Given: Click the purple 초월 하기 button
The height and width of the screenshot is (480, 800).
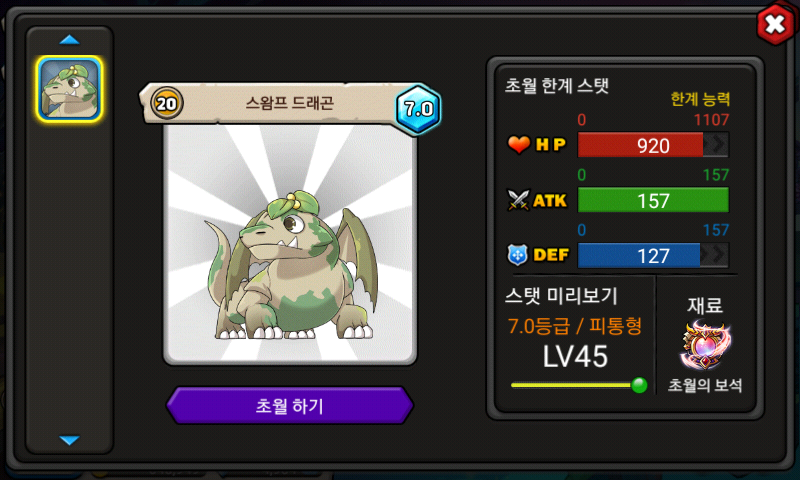Looking at the screenshot, I should 290,406.
